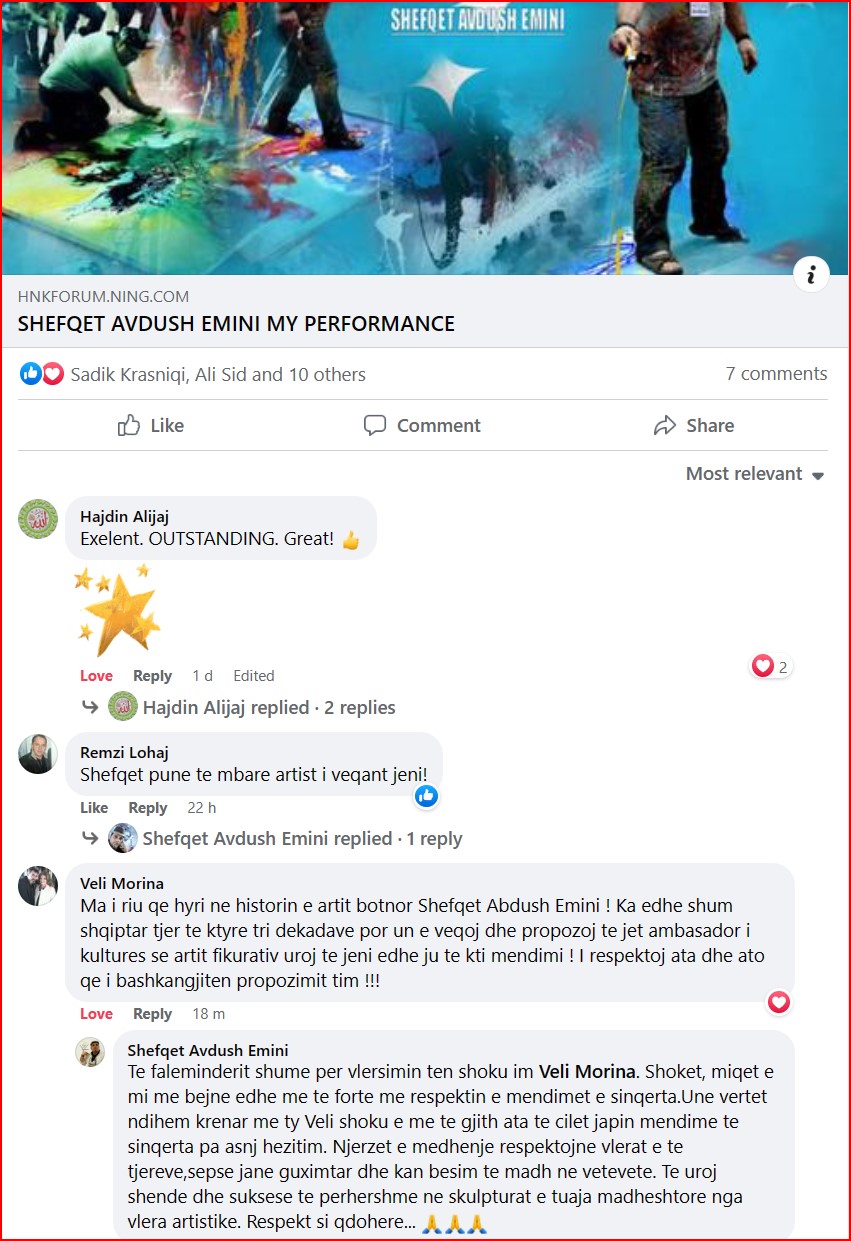Open the reaction icons beside Sadik Krasniqi

pos(42,374)
